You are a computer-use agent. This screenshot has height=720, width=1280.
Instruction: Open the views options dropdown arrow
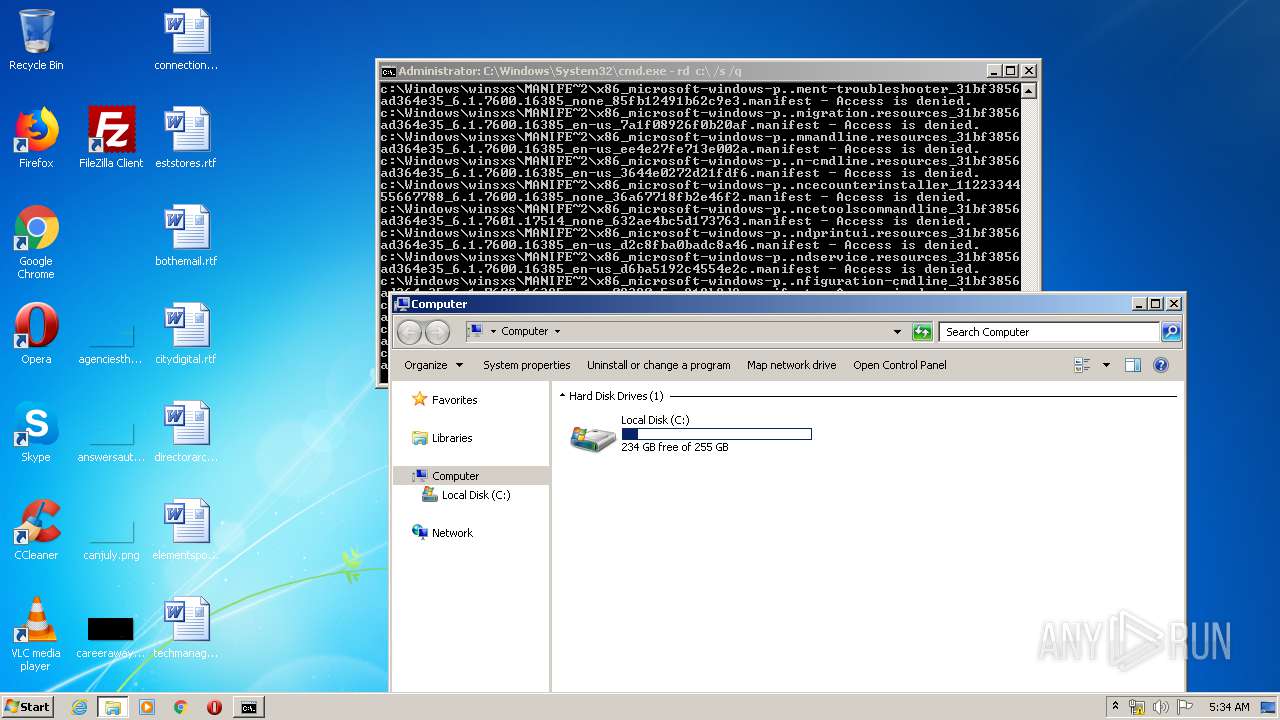(1106, 365)
